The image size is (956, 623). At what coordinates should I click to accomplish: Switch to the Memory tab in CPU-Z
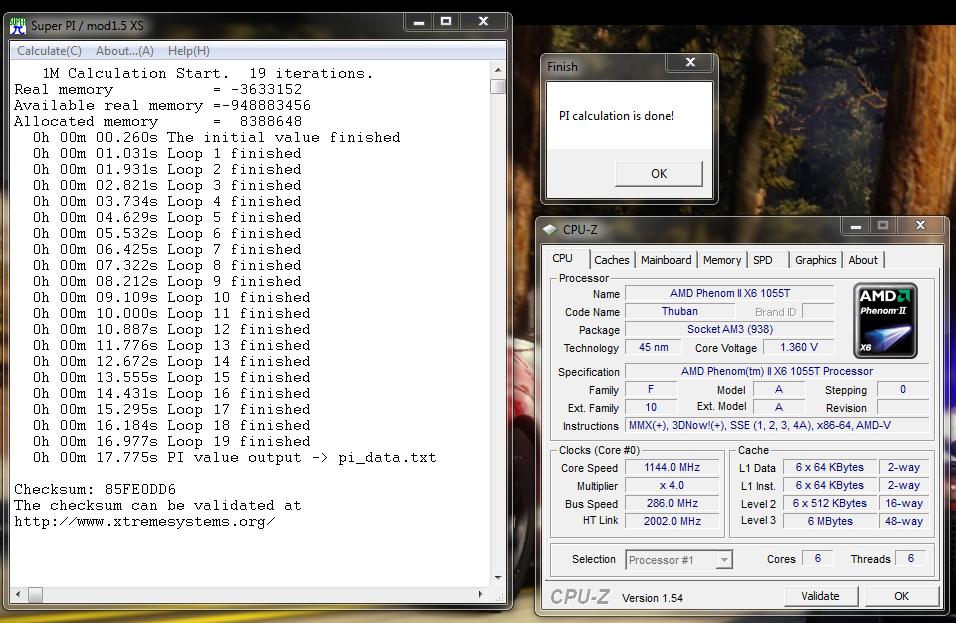(722, 260)
